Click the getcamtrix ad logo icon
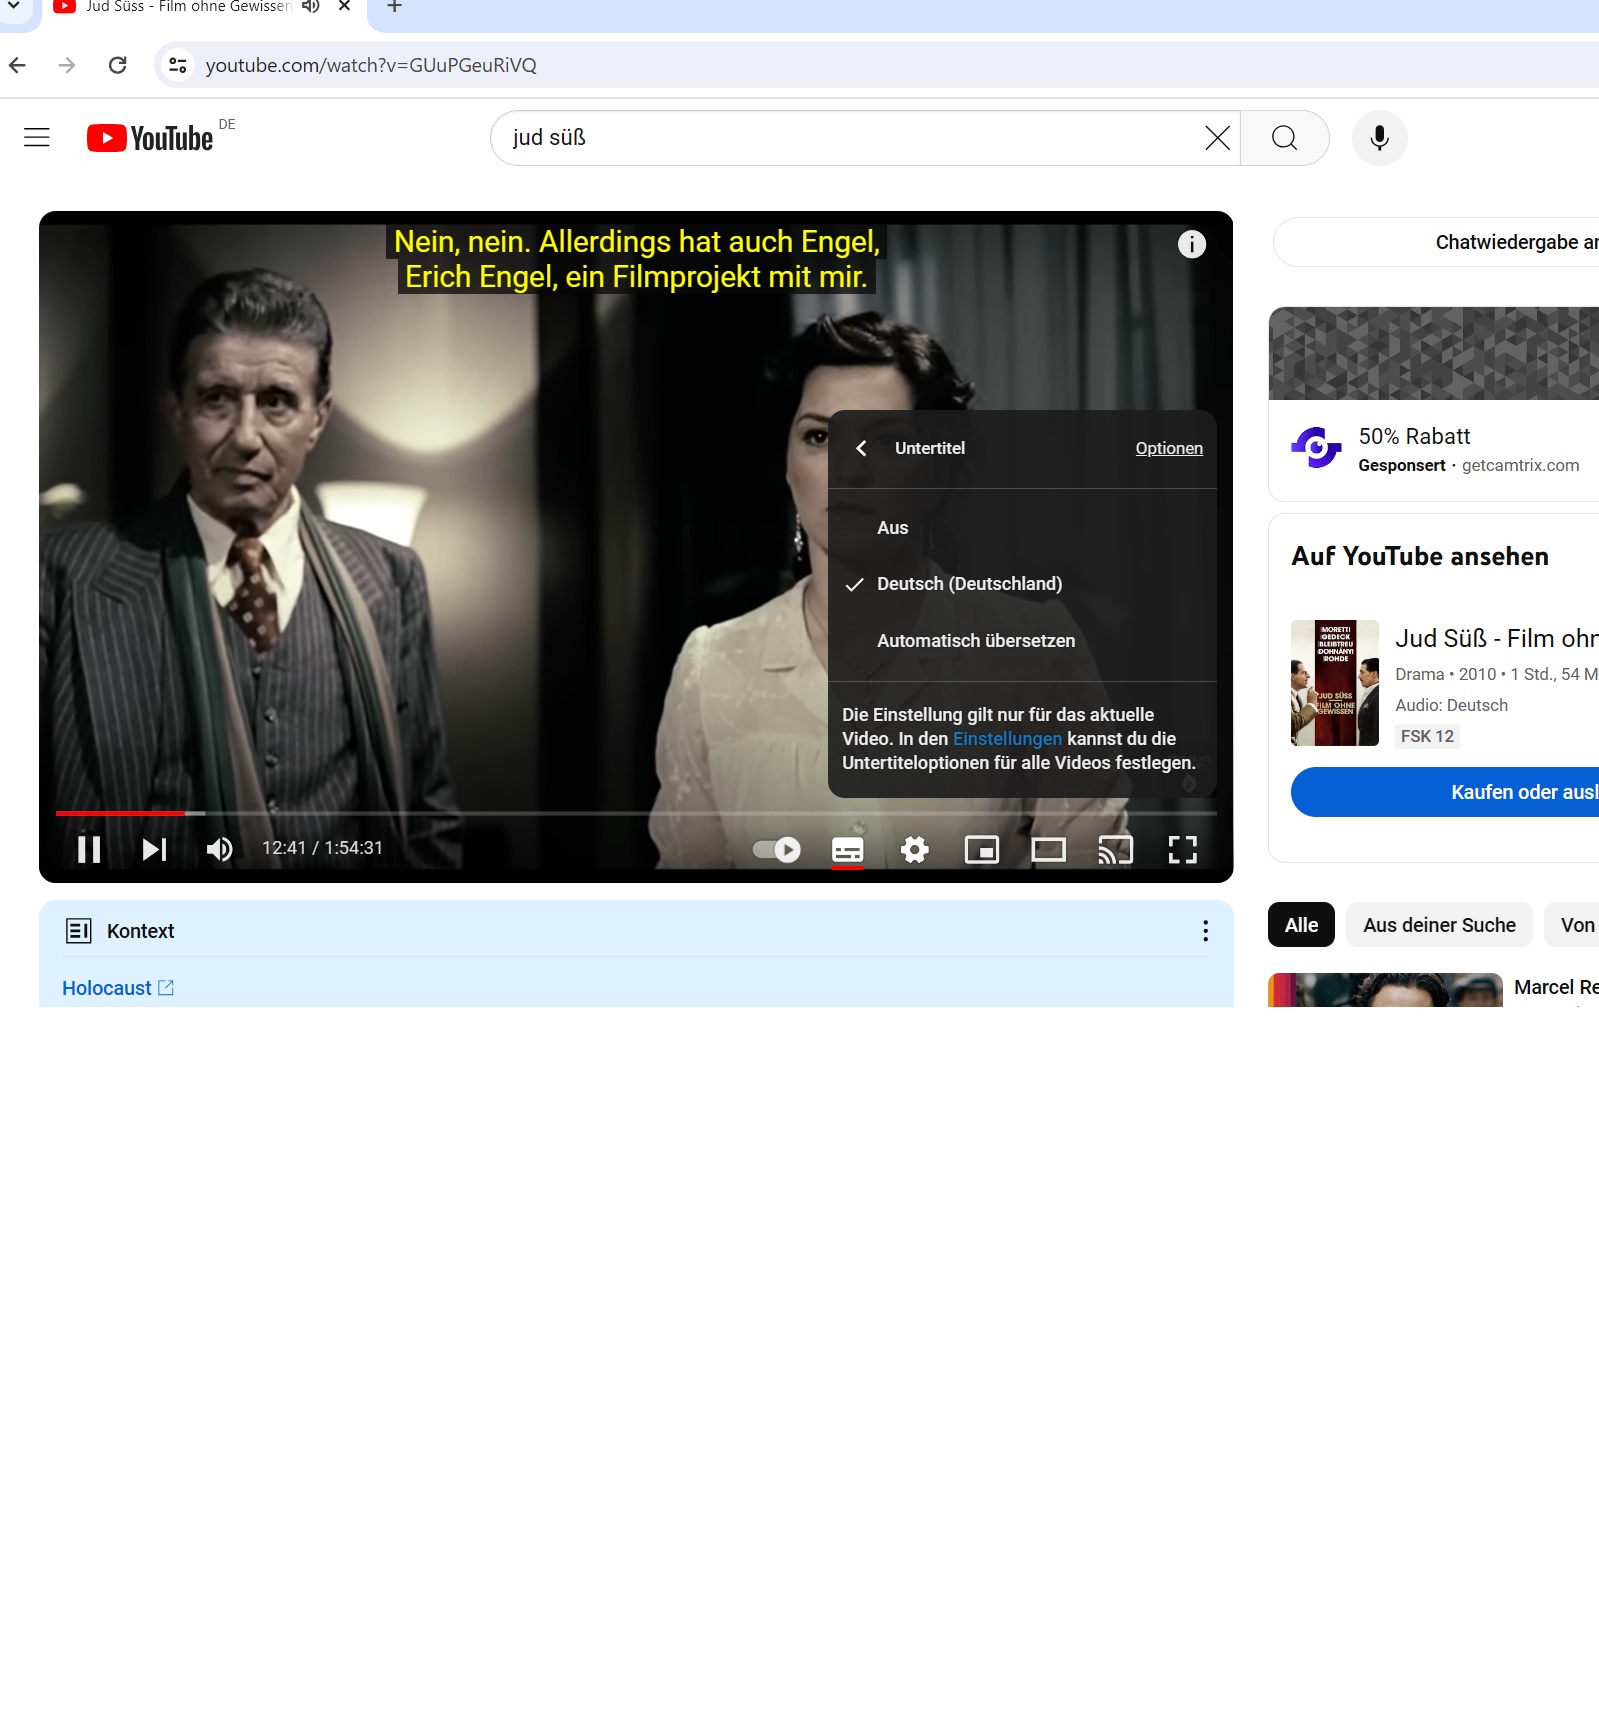 (1316, 448)
